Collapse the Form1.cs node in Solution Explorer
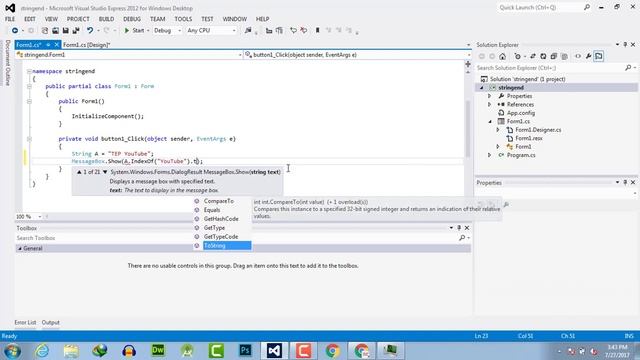The image size is (640, 360). coord(490,121)
